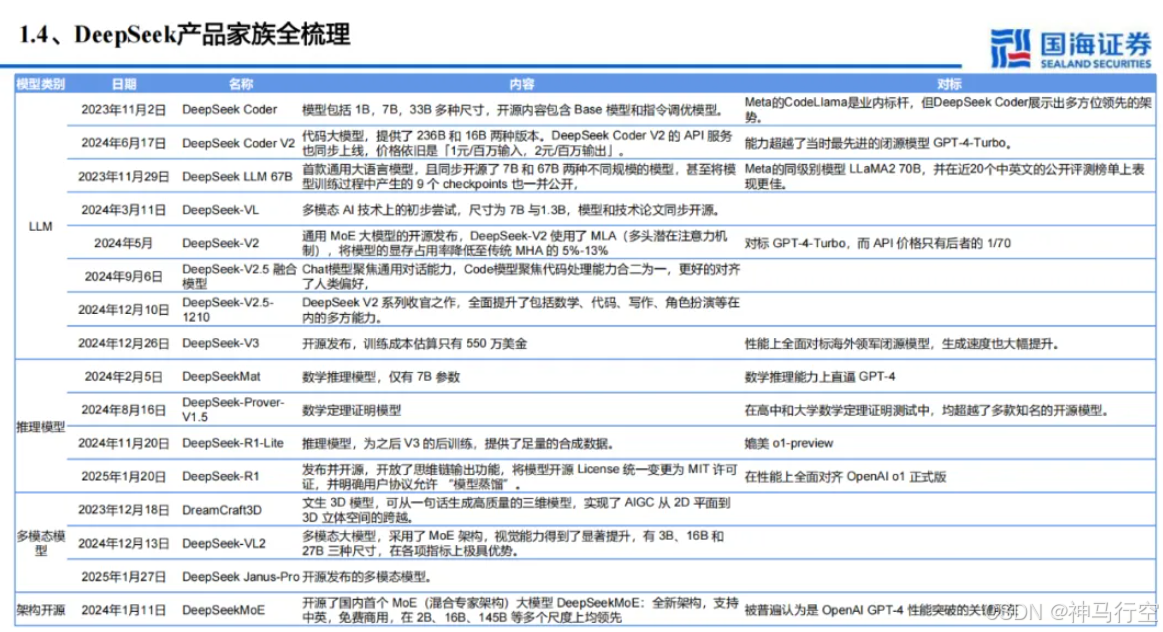Click the date '2024年11月20日'
This screenshot has width=1163, height=632.
(x=124, y=444)
